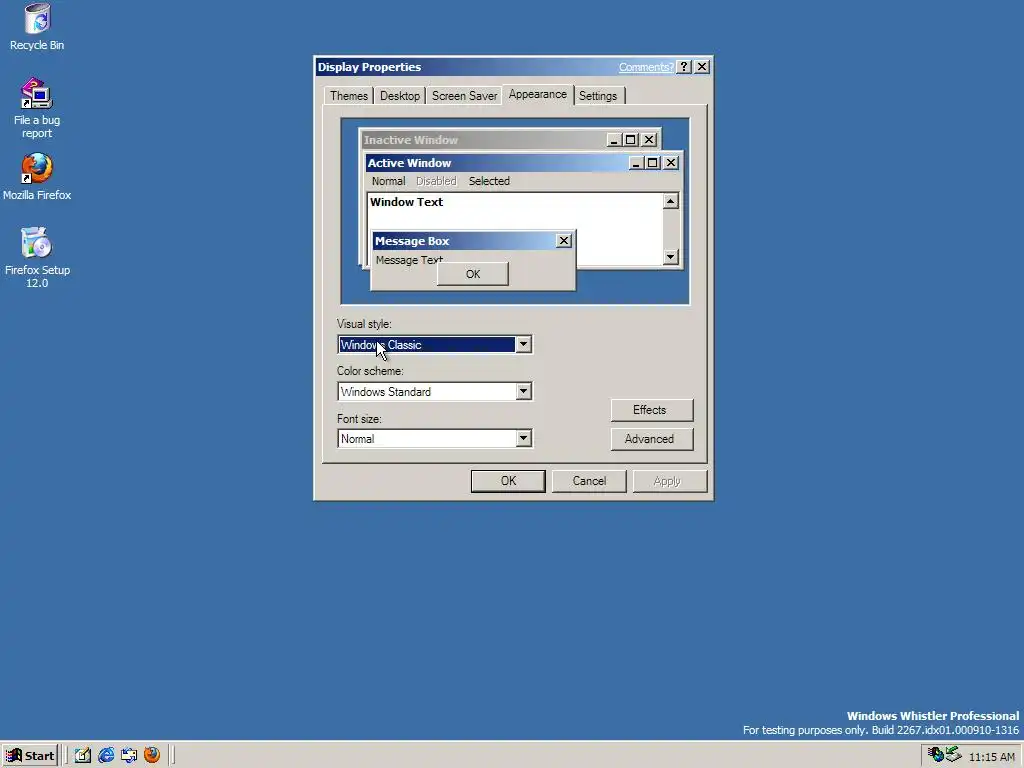Screen dimensions: 1024x768
Task: Click the Inactive Window minimize button in preview
Action: [613, 140]
